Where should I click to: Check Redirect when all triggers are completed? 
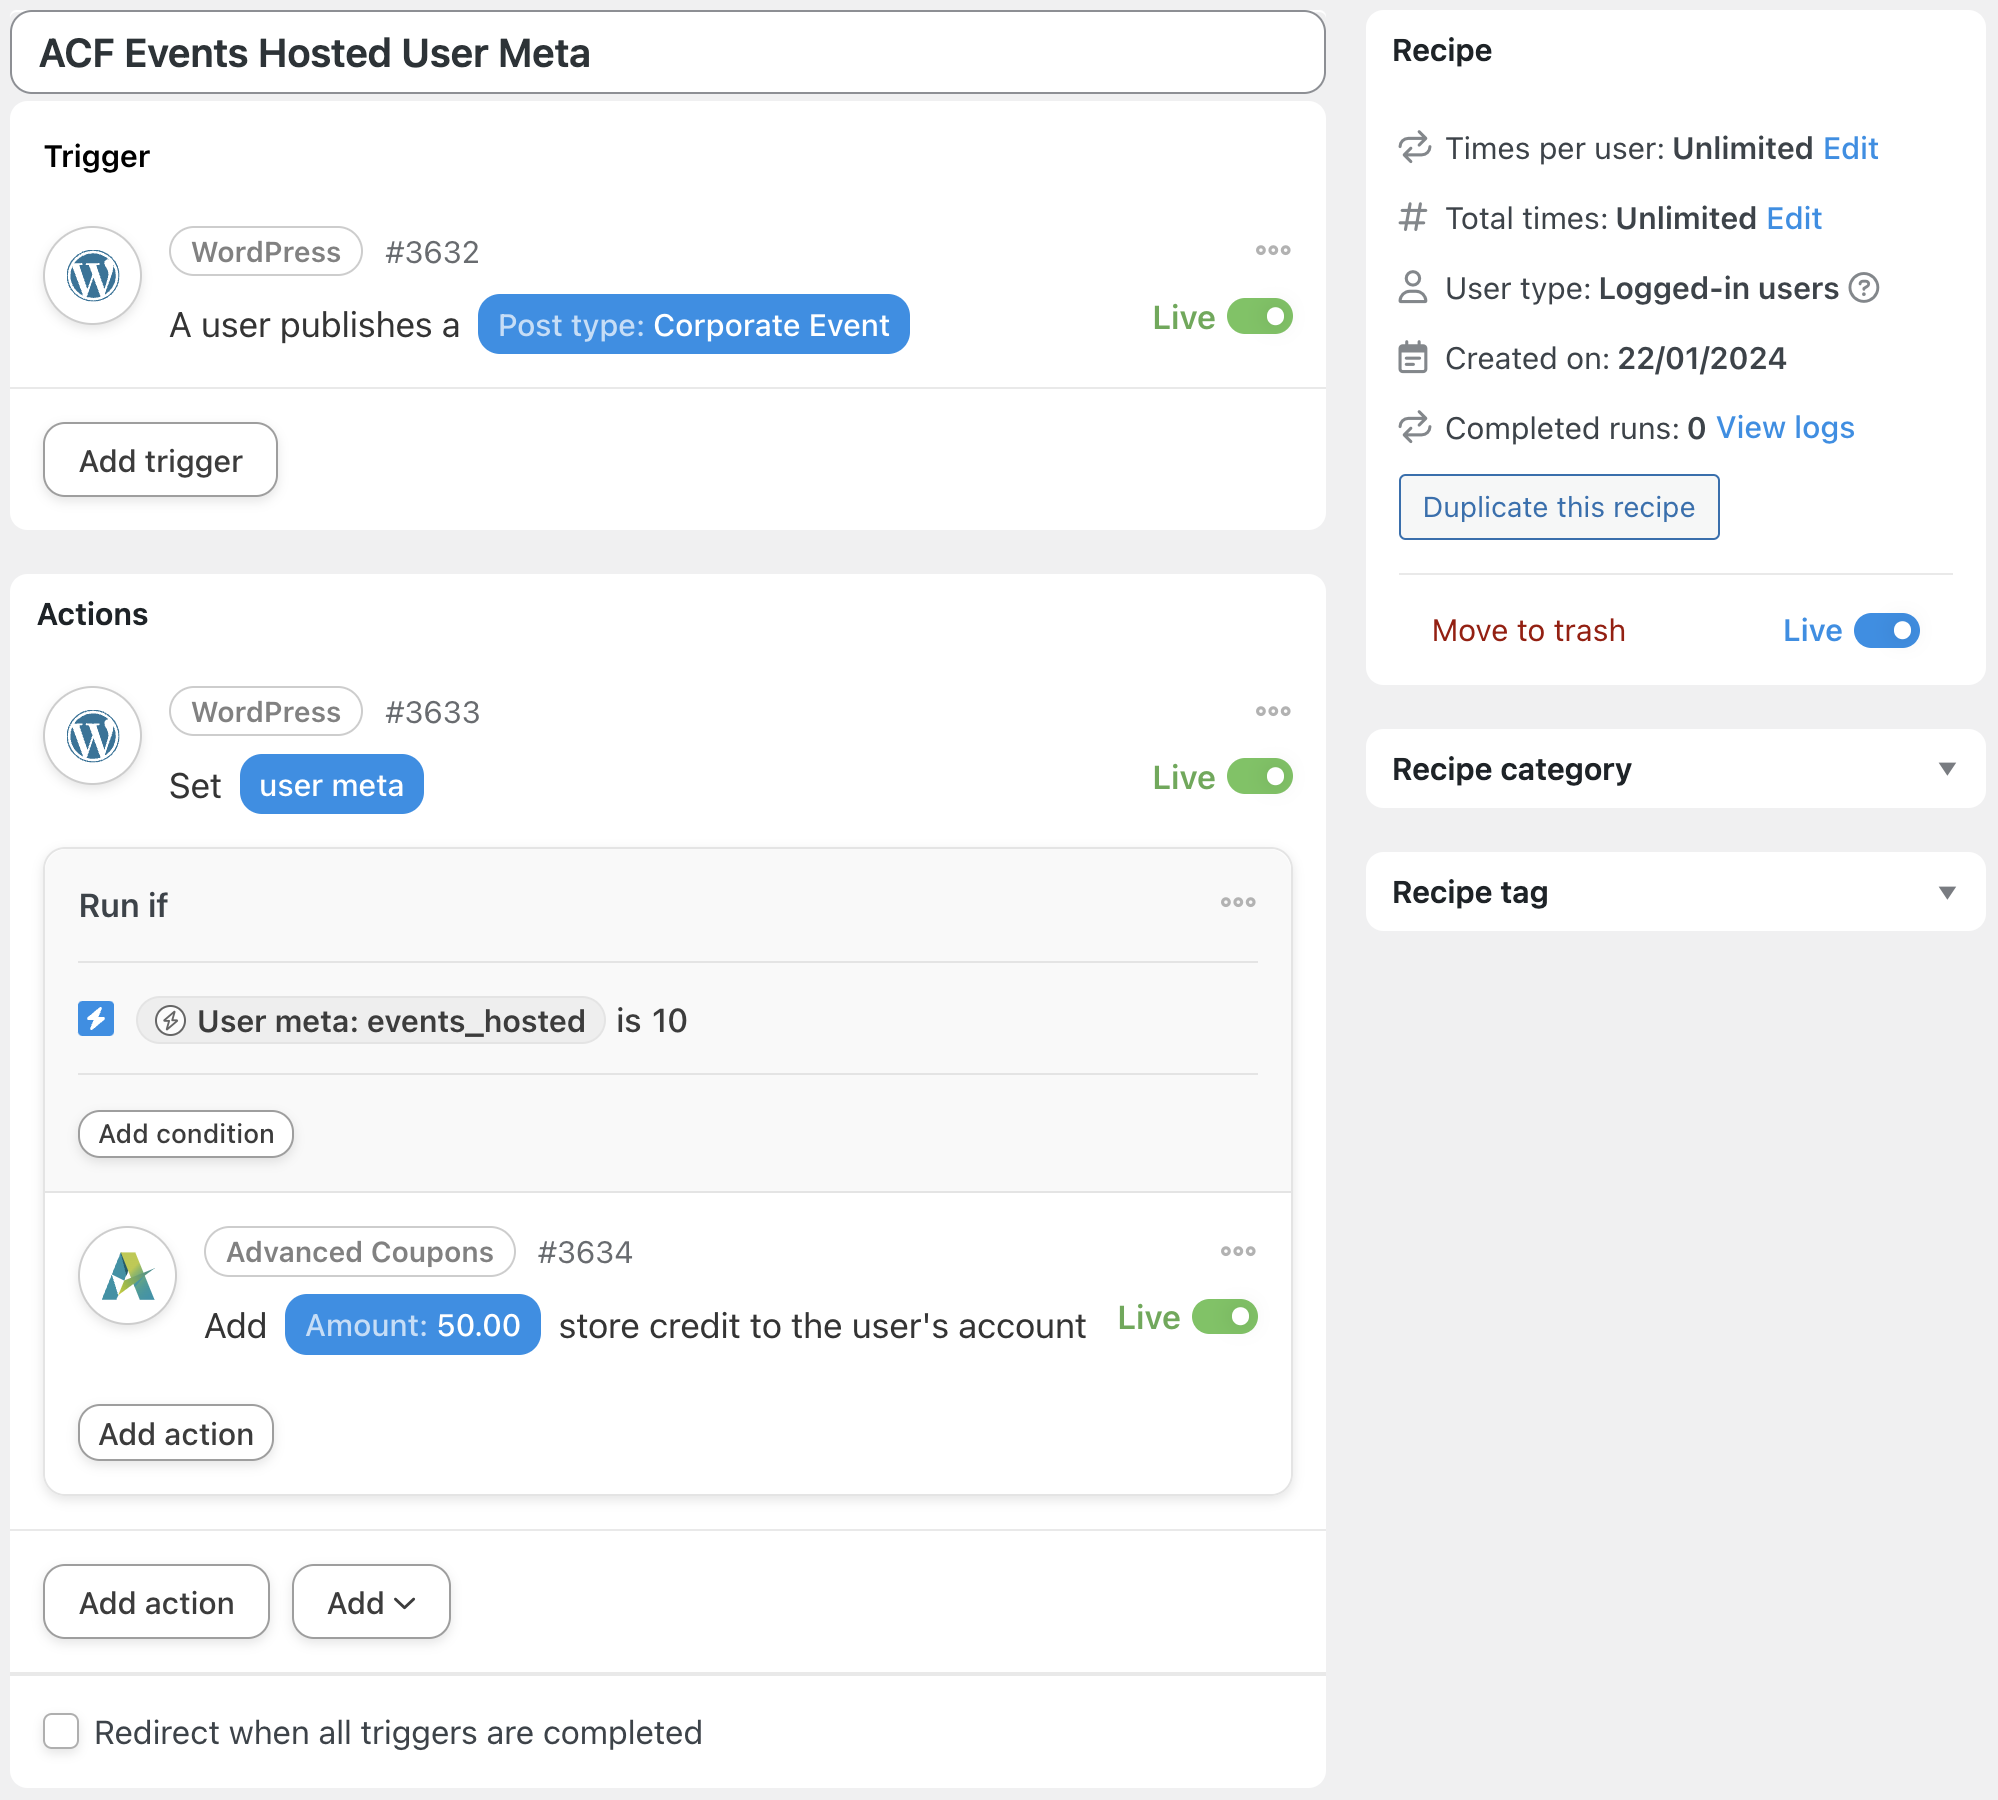[x=61, y=1731]
